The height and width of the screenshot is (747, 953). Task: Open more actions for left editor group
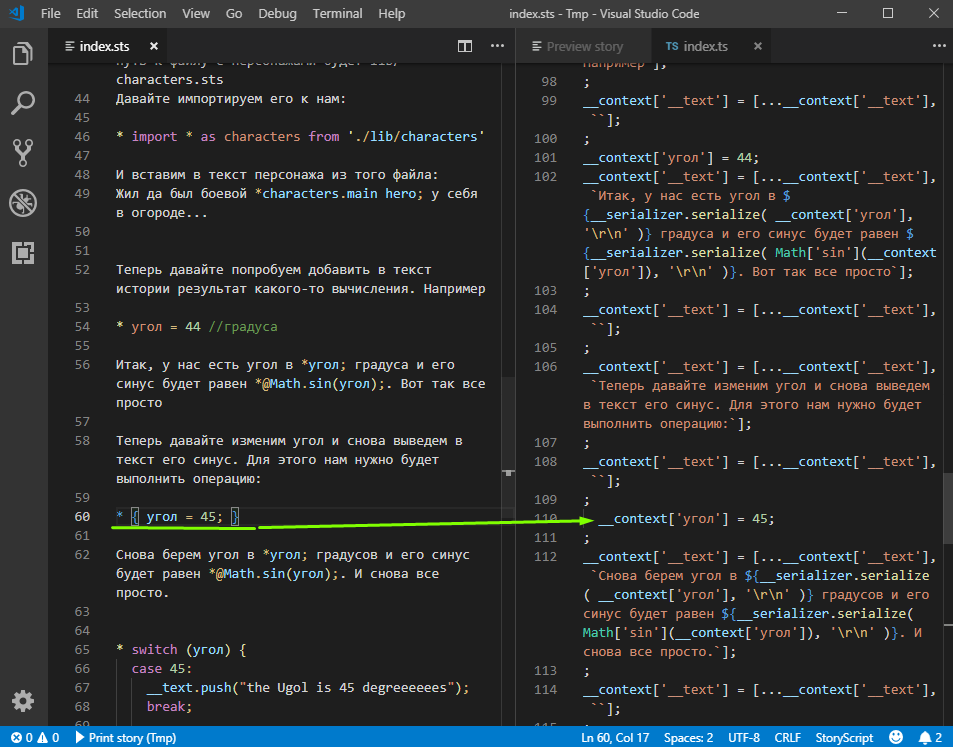(497, 46)
